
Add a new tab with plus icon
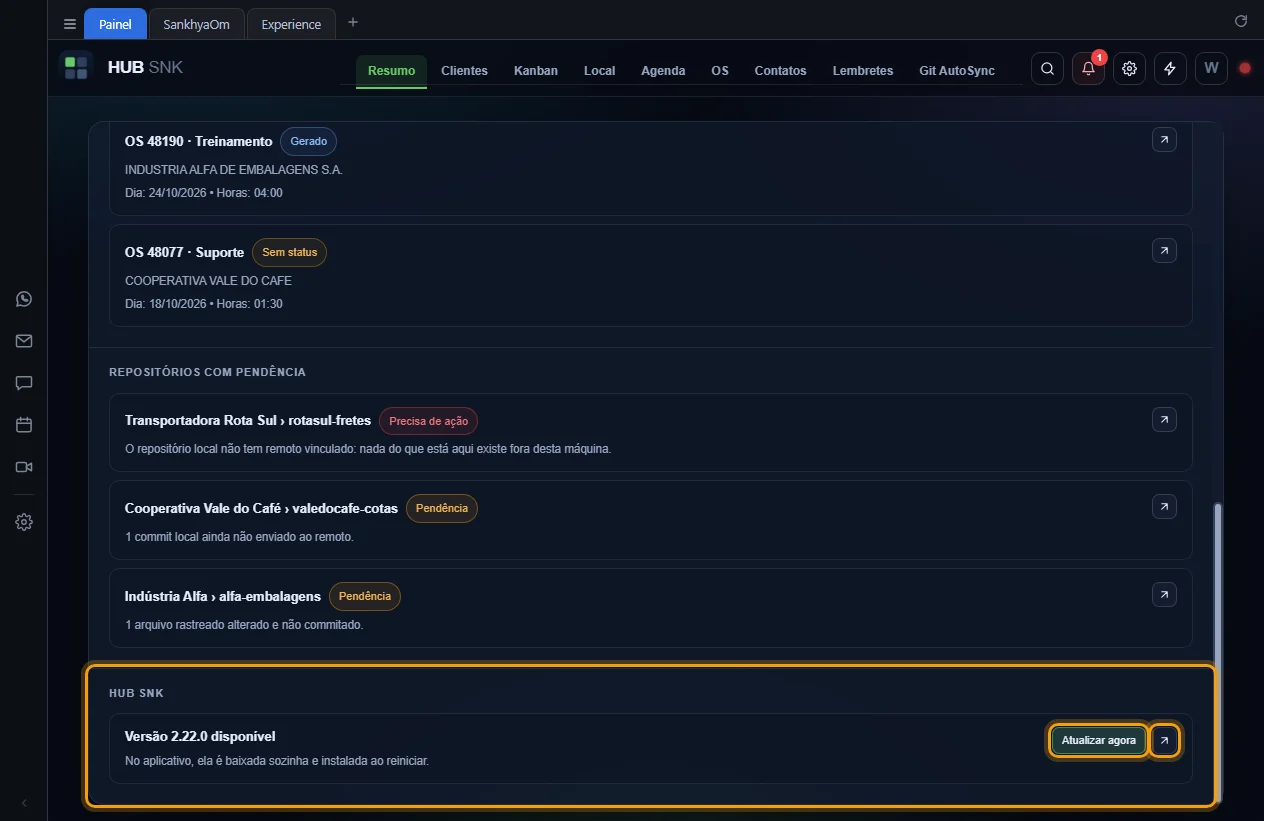pyautogui.click(x=352, y=23)
